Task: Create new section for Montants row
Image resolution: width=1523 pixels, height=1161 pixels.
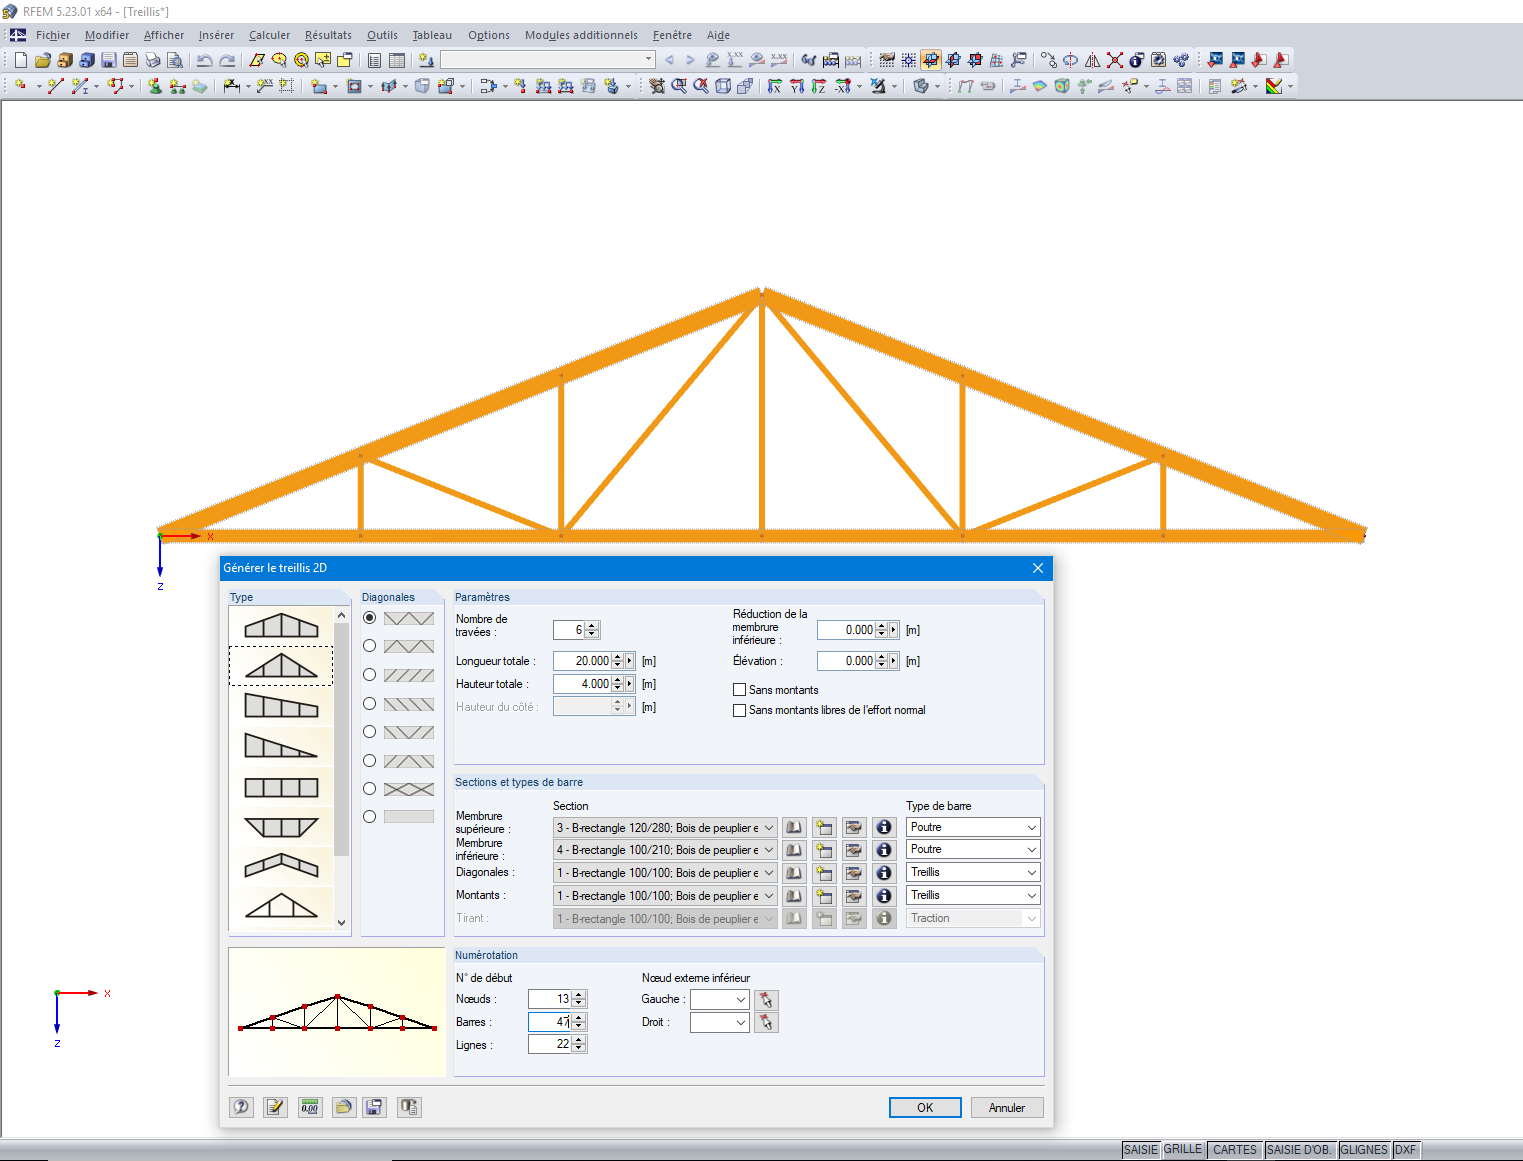Action: pyautogui.click(x=824, y=896)
